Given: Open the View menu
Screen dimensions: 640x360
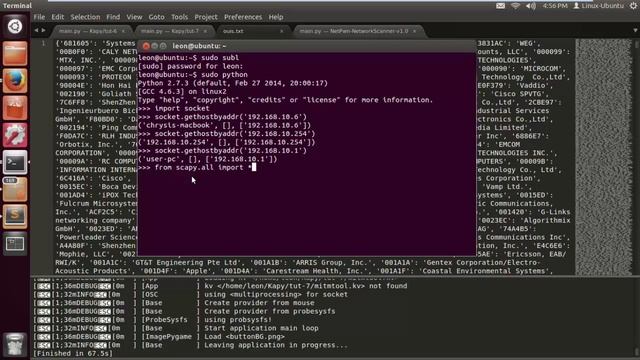Looking at the screenshot, I should coord(134,17).
